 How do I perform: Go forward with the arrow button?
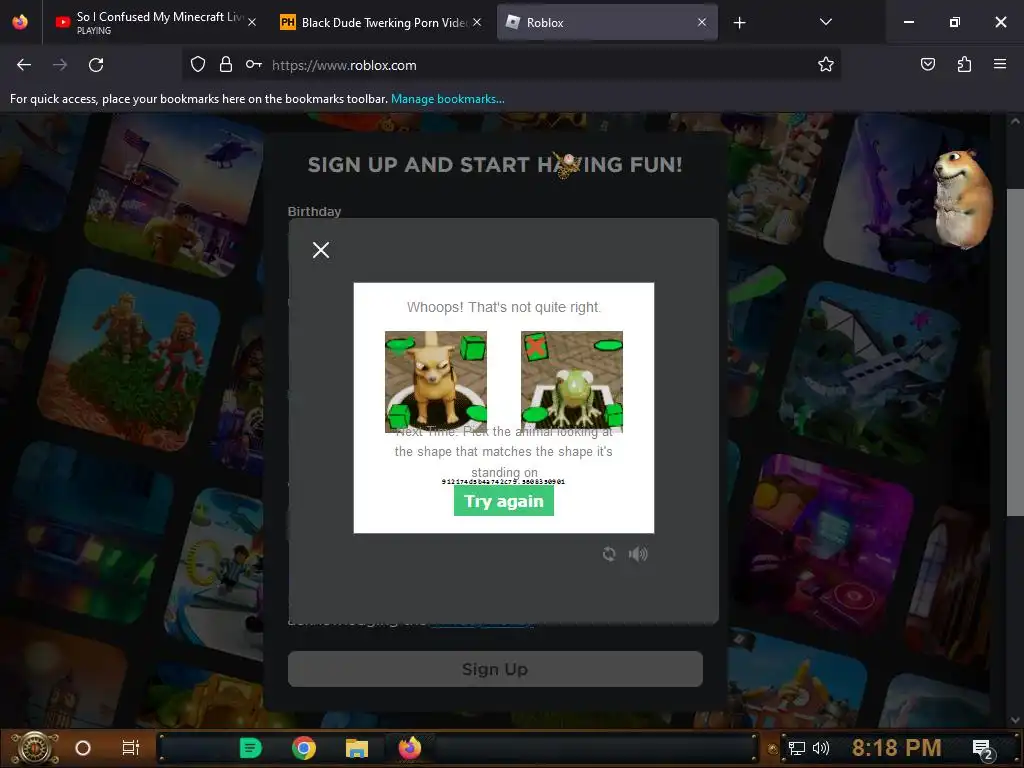click(60, 65)
